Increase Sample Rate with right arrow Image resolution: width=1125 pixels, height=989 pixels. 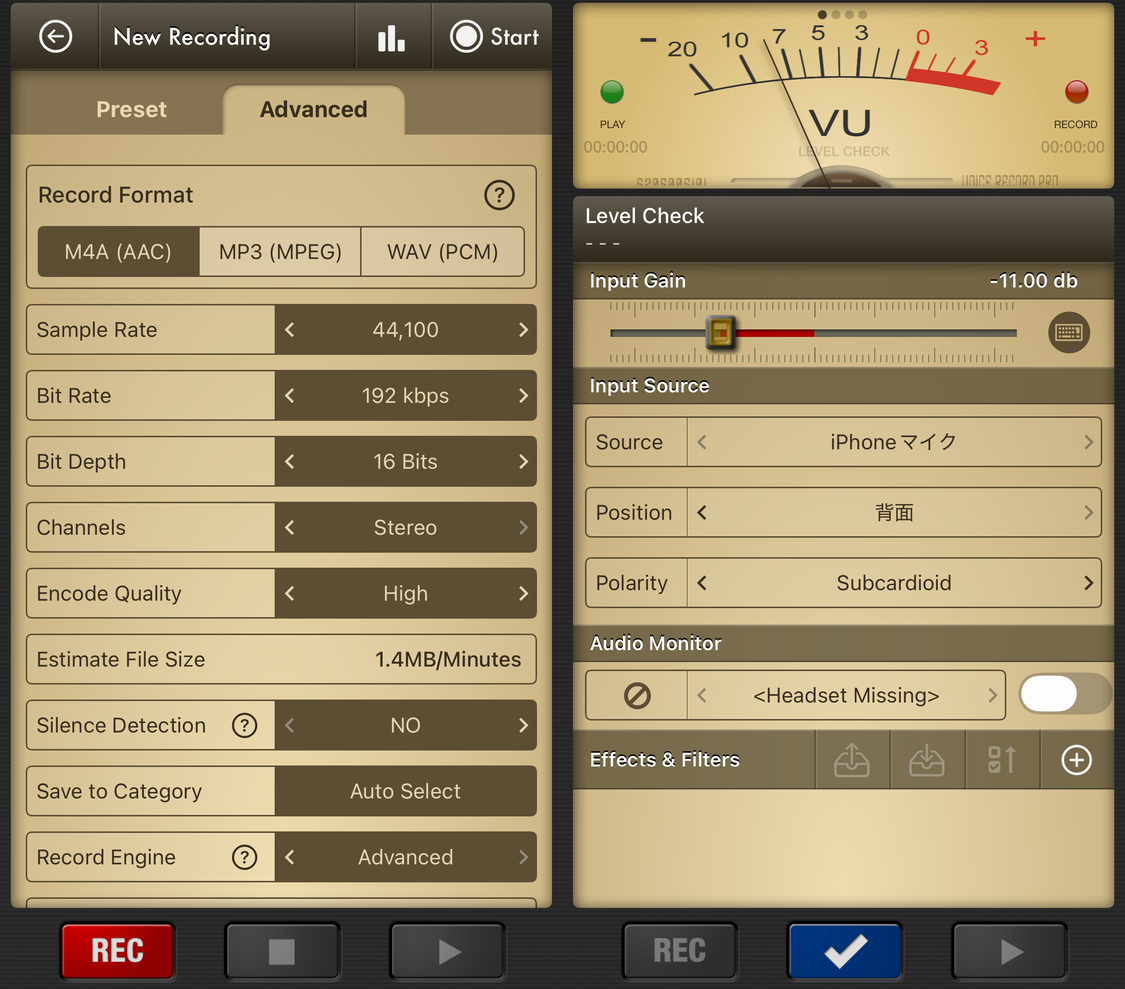[523, 330]
